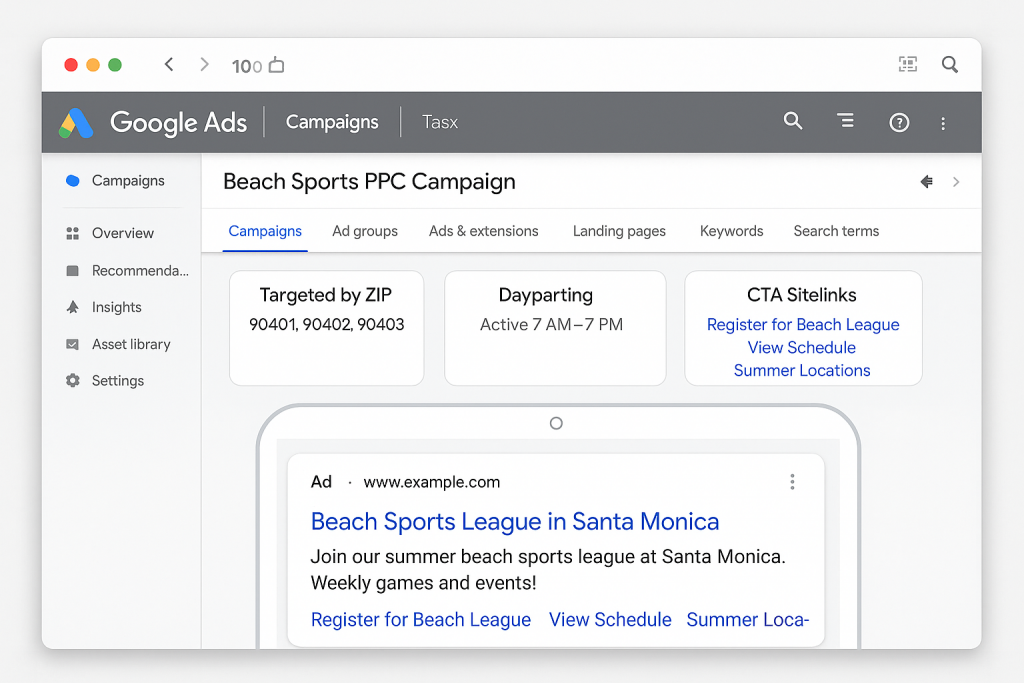
Task: Select the Campaigns tab
Action: (x=265, y=231)
